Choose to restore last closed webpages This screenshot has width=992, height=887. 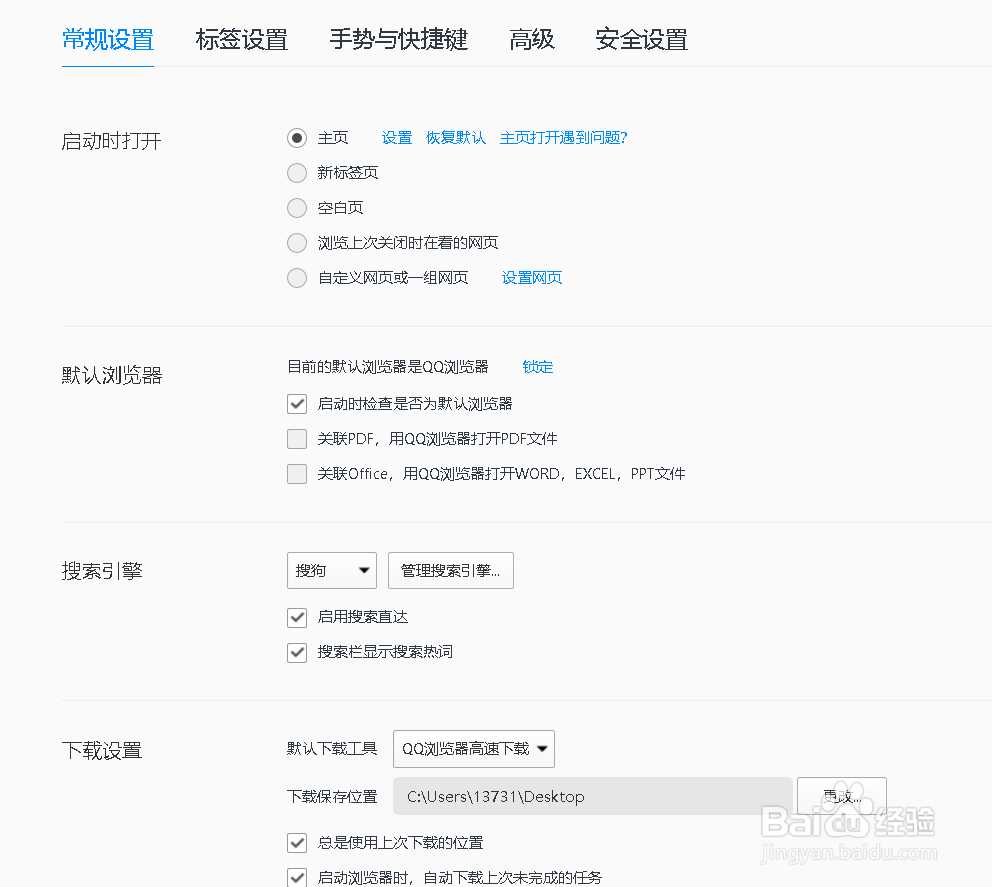pos(297,242)
